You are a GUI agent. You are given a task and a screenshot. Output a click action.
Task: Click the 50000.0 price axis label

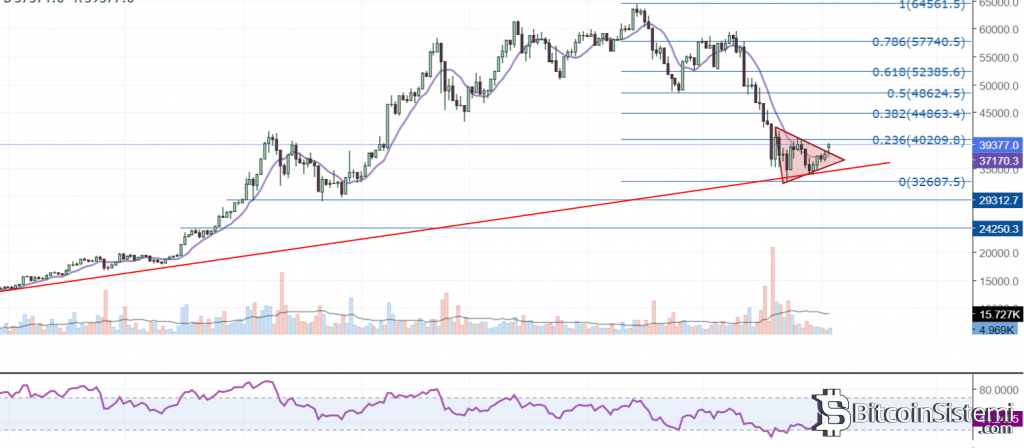point(996,85)
